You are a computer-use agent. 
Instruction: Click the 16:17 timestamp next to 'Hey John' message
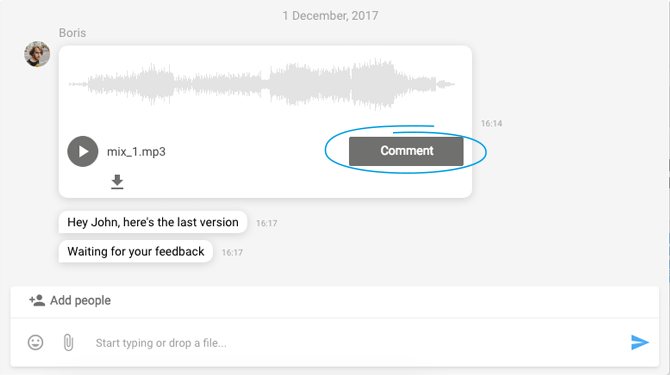[267, 223]
